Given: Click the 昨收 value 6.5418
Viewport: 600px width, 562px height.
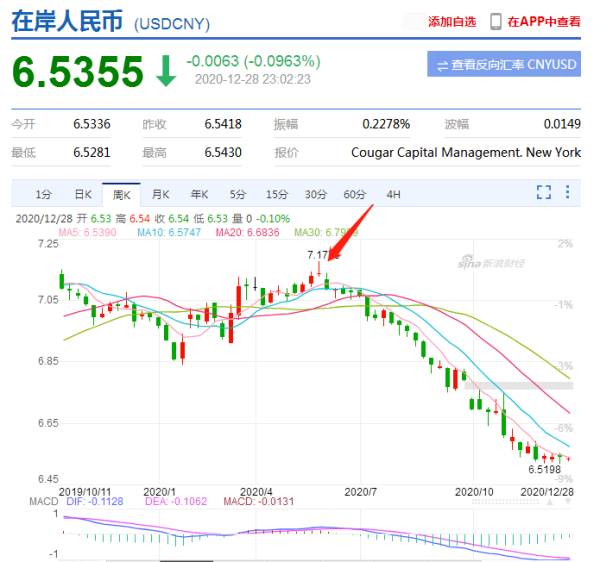Looking at the screenshot, I should click(x=223, y=124).
